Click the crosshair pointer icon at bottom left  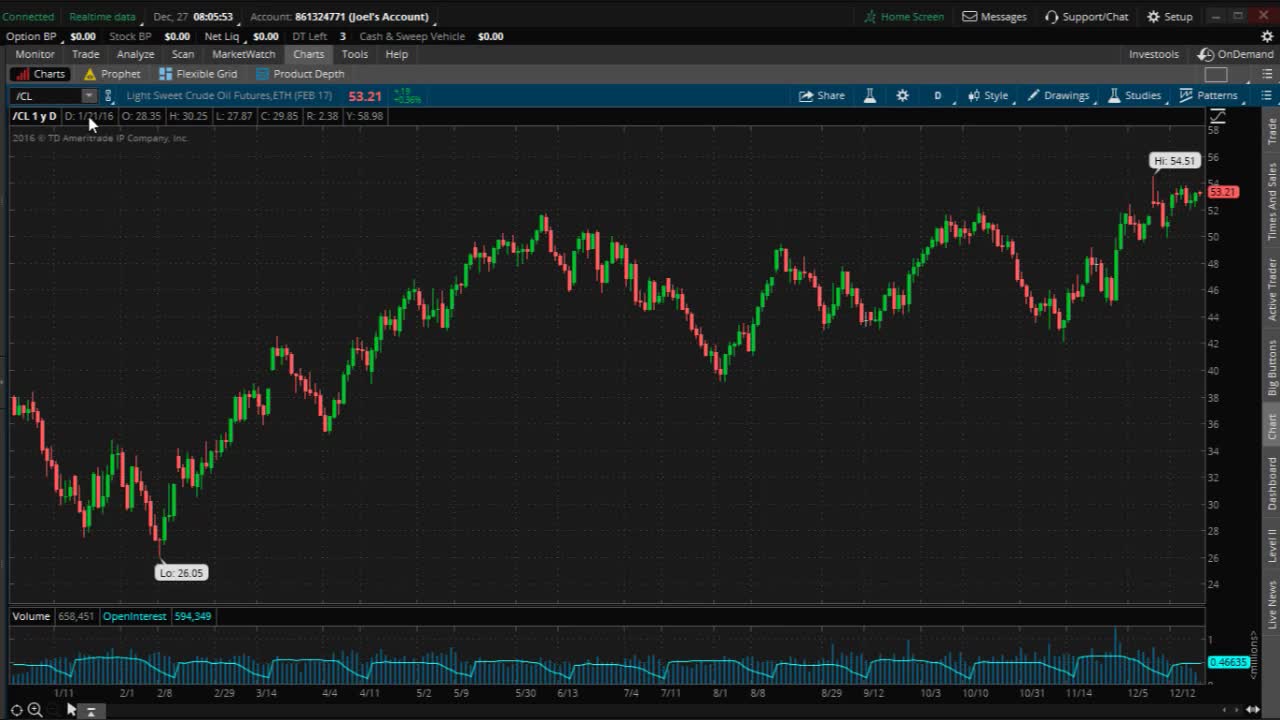point(17,710)
